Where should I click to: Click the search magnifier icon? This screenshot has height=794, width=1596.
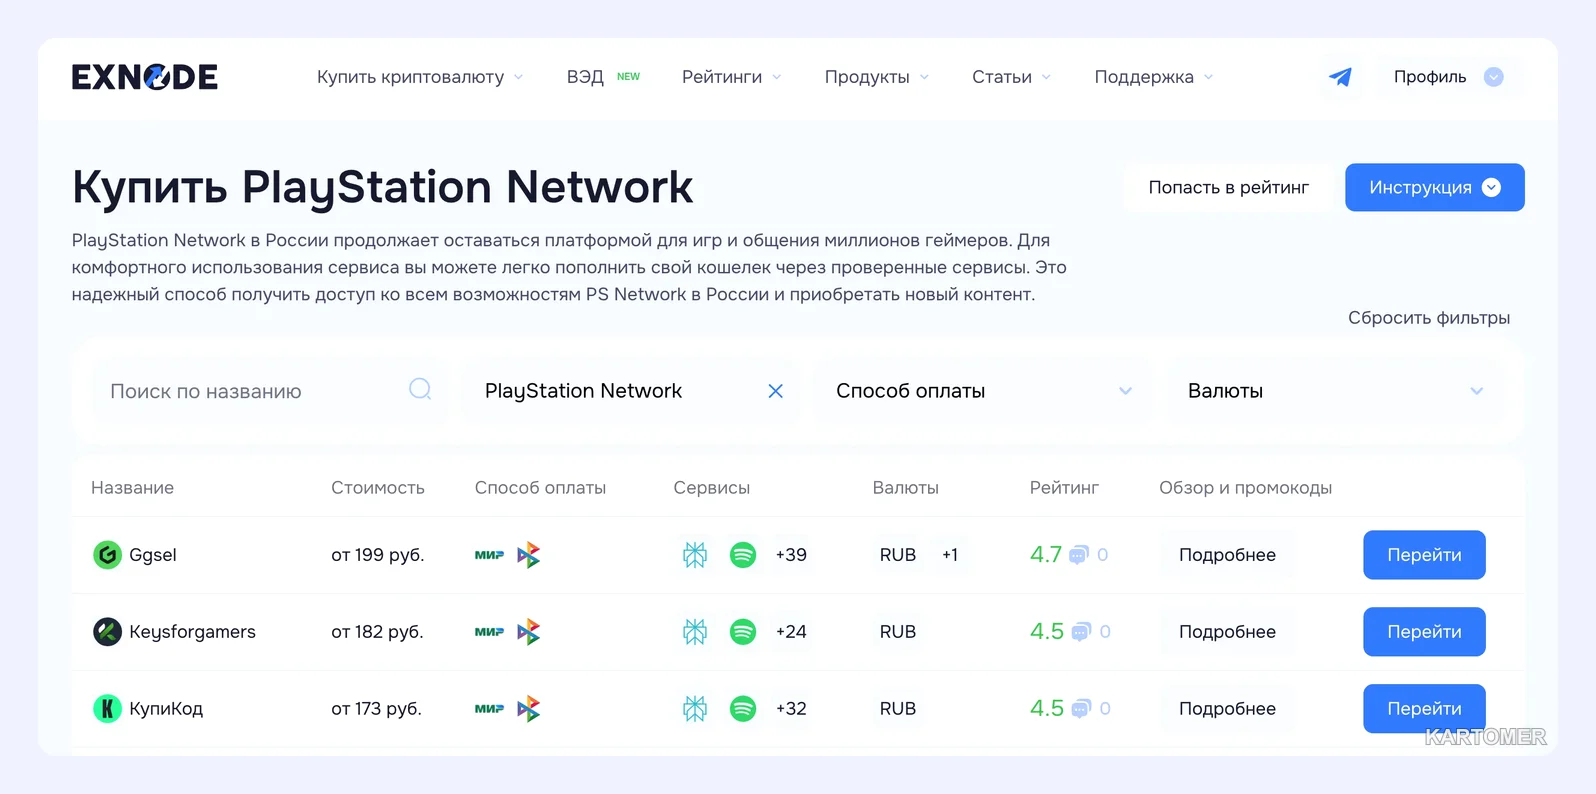[x=420, y=389]
